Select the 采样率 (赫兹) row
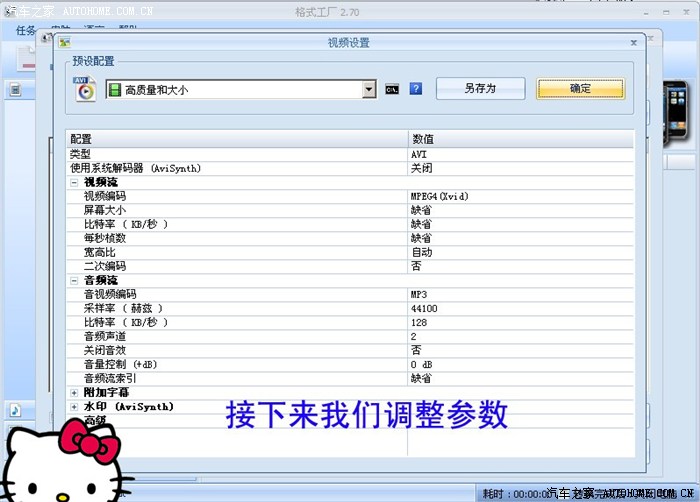The image size is (700, 502). click(350, 309)
